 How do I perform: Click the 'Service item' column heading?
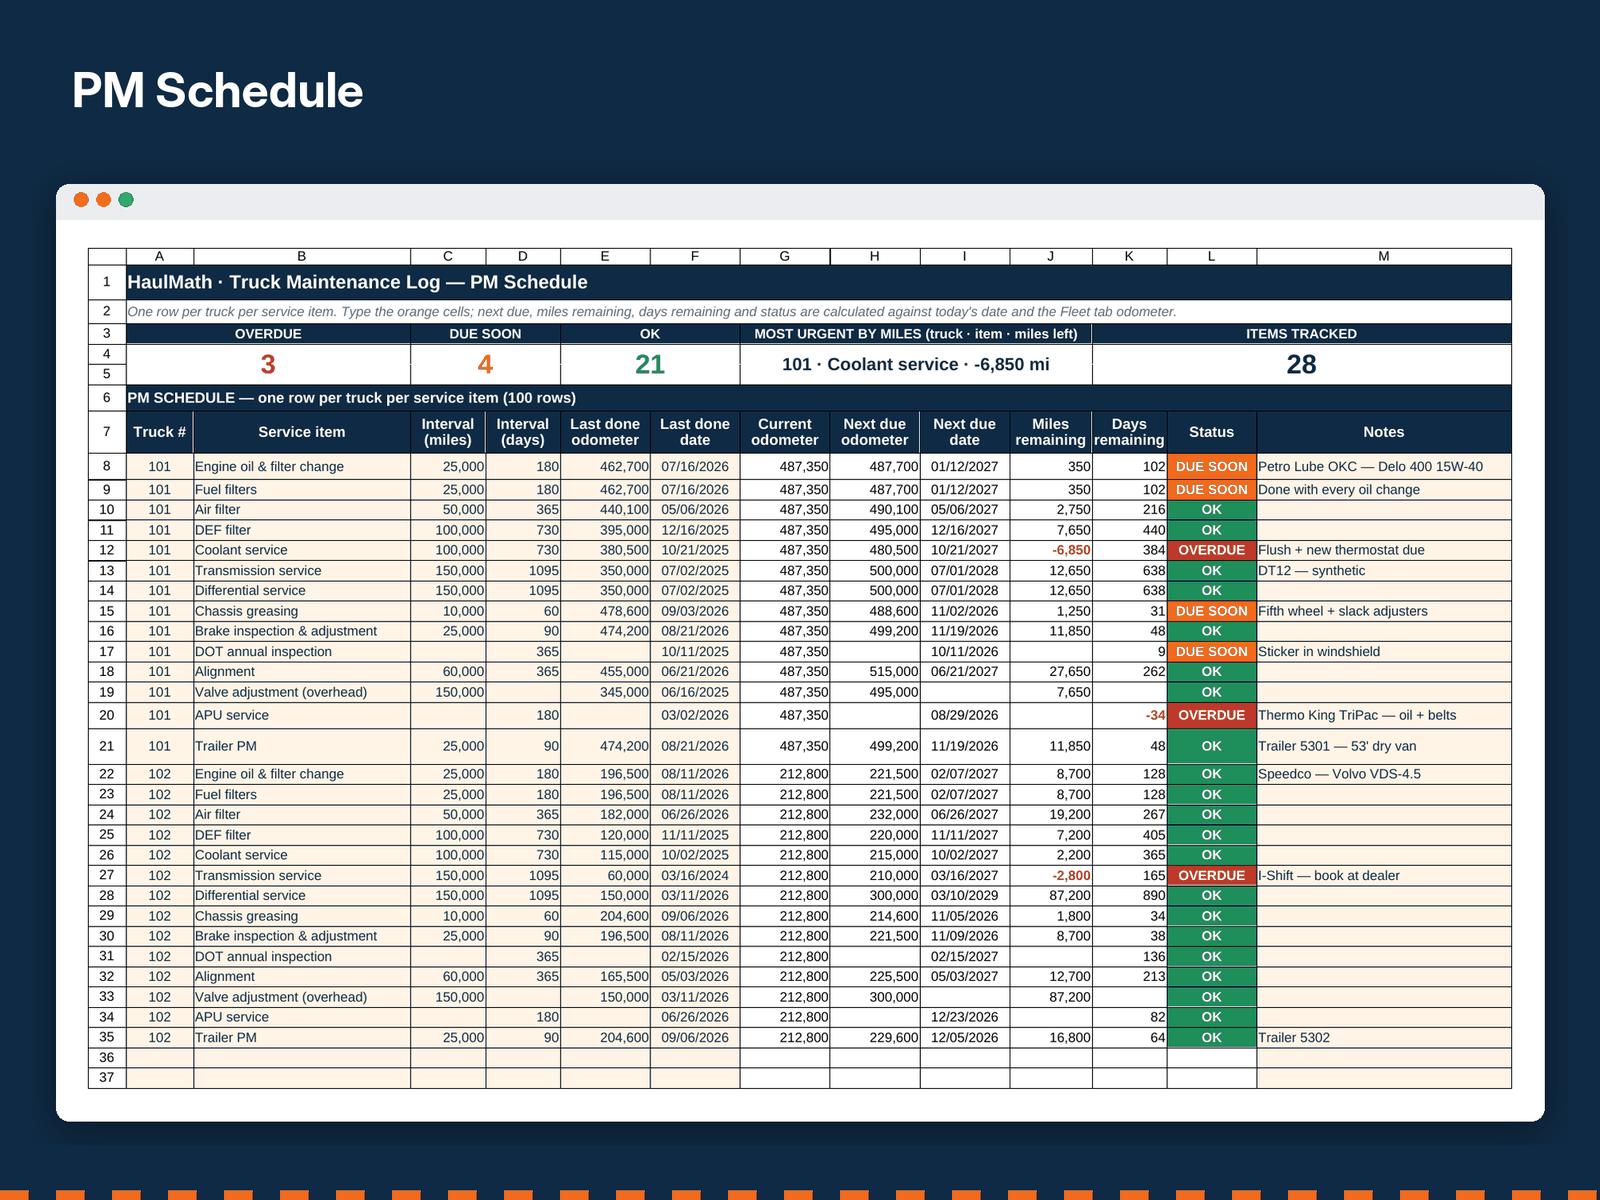pyautogui.click(x=302, y=432)
